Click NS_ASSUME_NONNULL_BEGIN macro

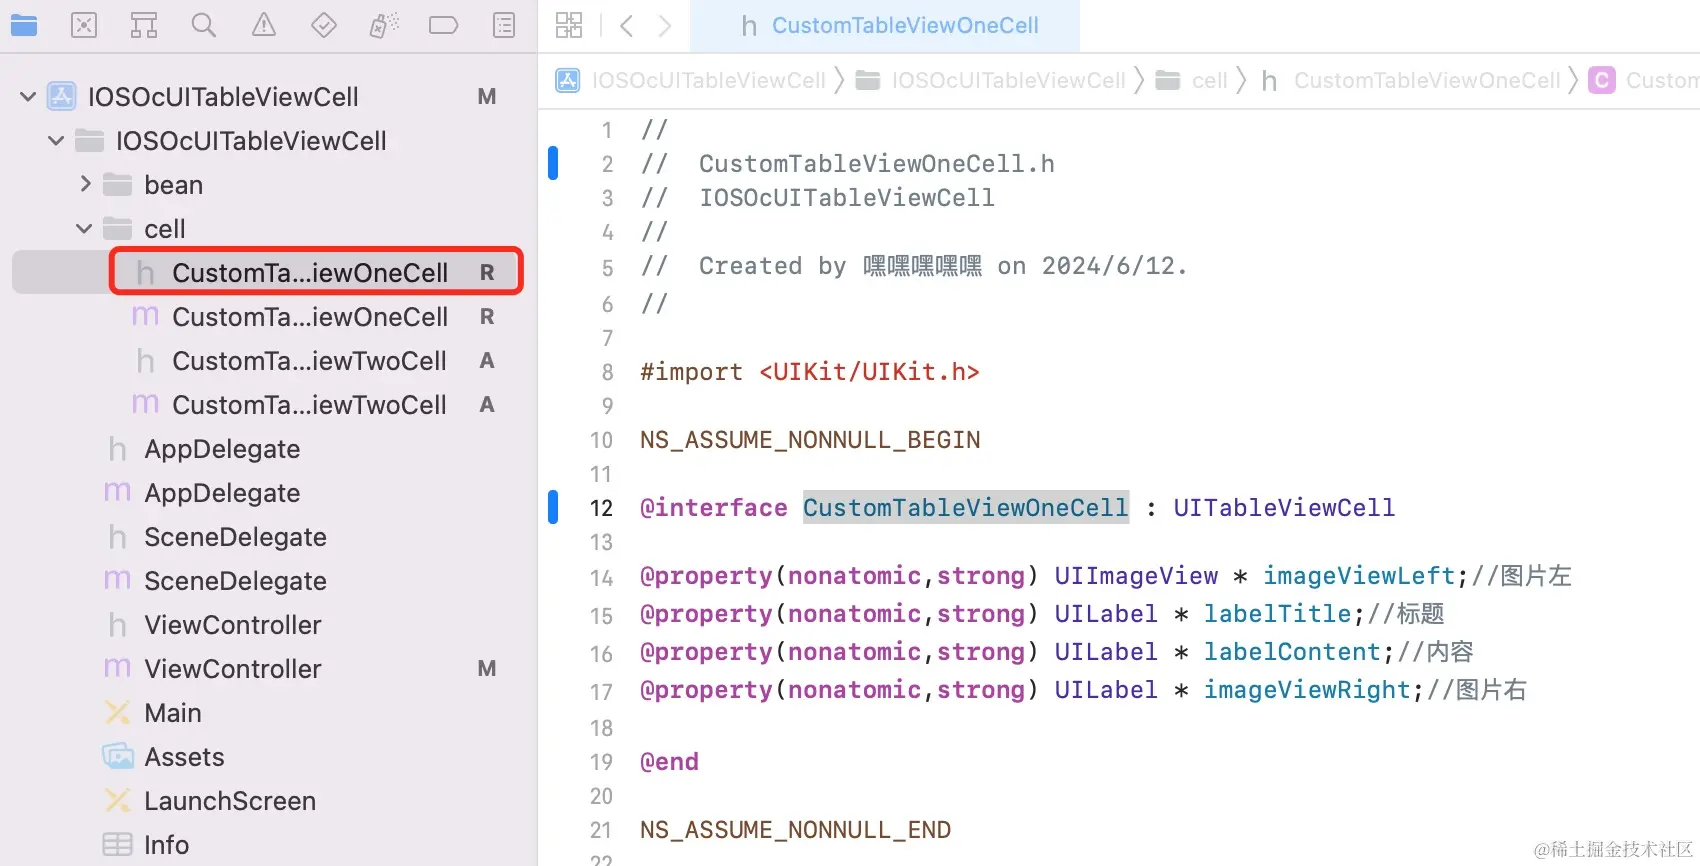(x=810, y=440)
